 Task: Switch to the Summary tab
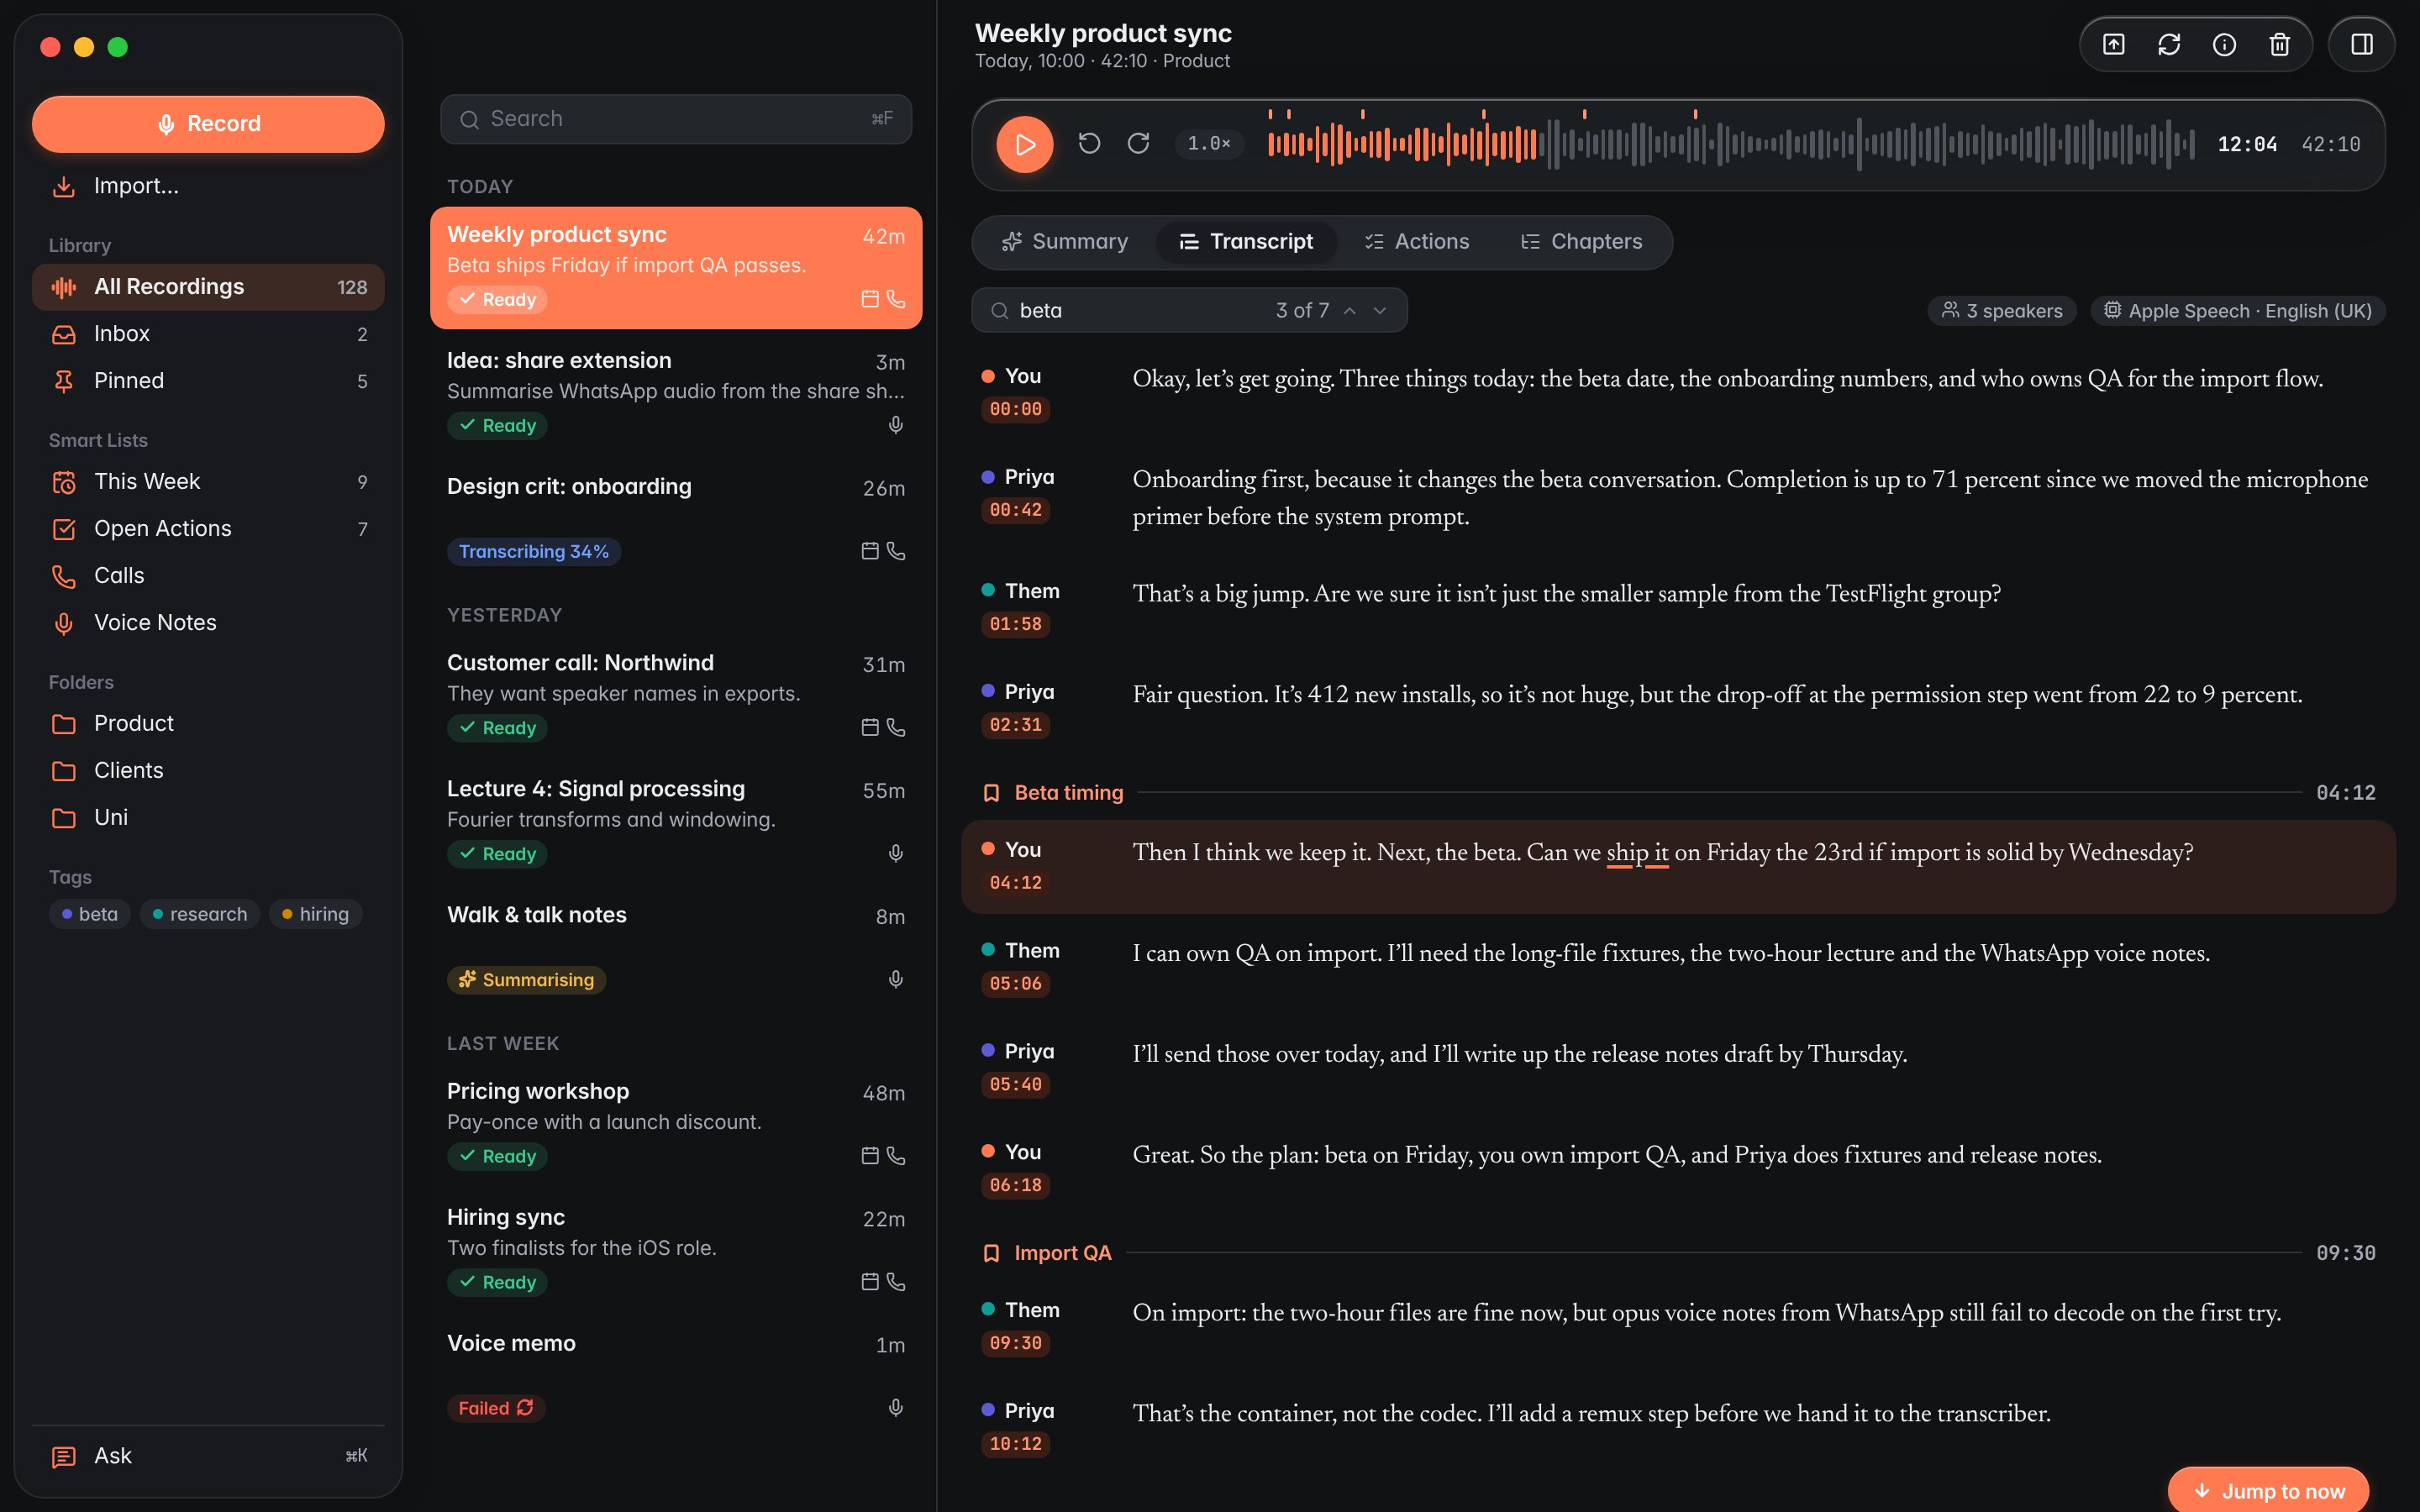click(1065, 242)
